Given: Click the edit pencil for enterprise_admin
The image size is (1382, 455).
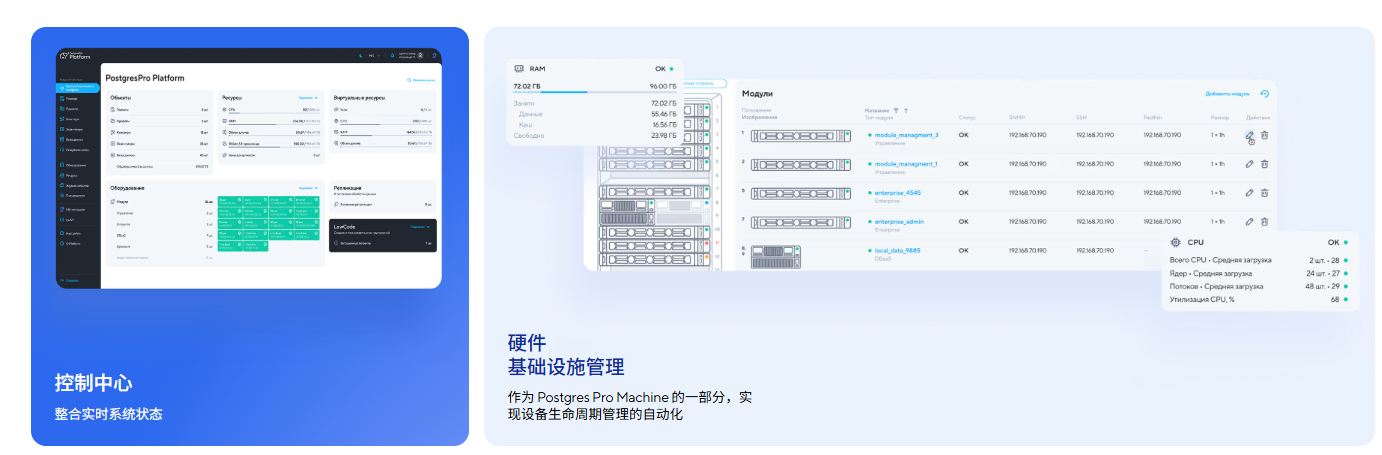Looking at the screenshot, I should (x=1249, y=221).
